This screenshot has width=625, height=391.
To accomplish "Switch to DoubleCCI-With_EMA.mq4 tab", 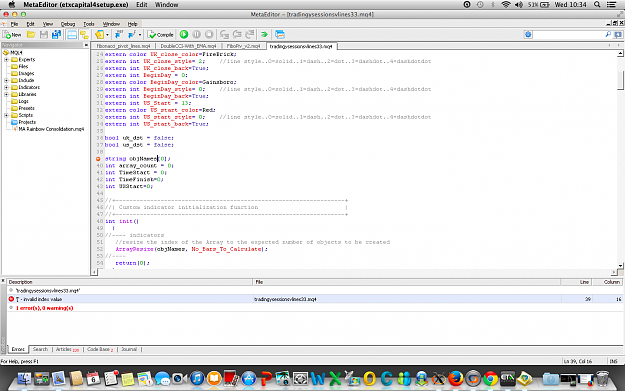I will [188, 46].
